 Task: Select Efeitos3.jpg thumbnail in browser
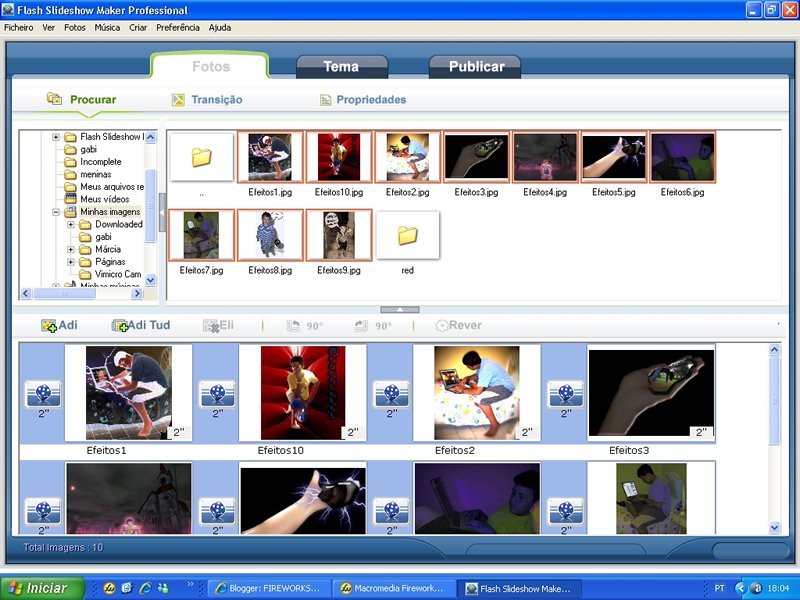tap(476, 157)
